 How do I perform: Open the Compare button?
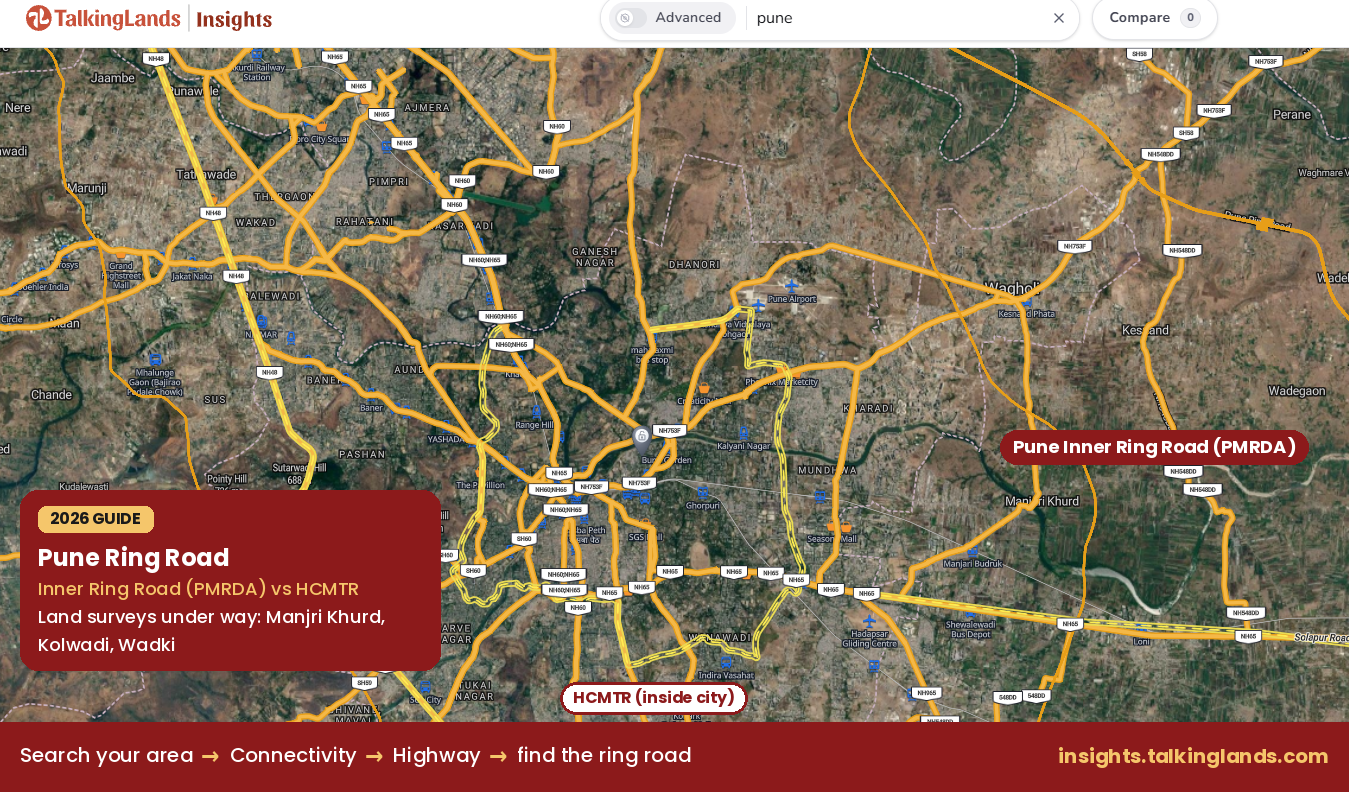point(1154,18)
